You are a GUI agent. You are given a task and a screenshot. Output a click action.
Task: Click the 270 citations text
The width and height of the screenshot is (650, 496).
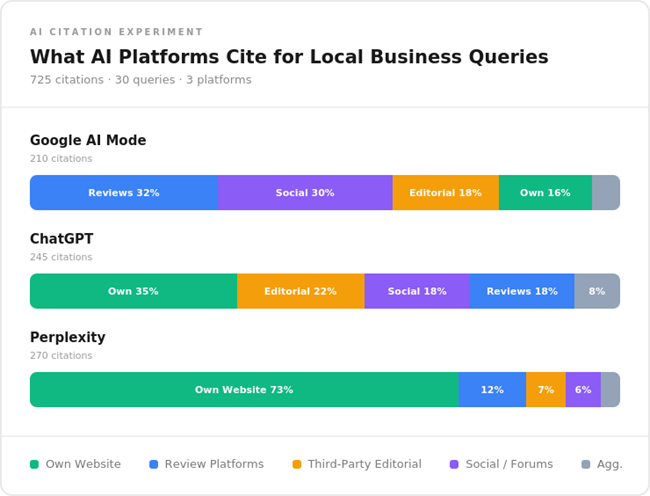[61, 356]
